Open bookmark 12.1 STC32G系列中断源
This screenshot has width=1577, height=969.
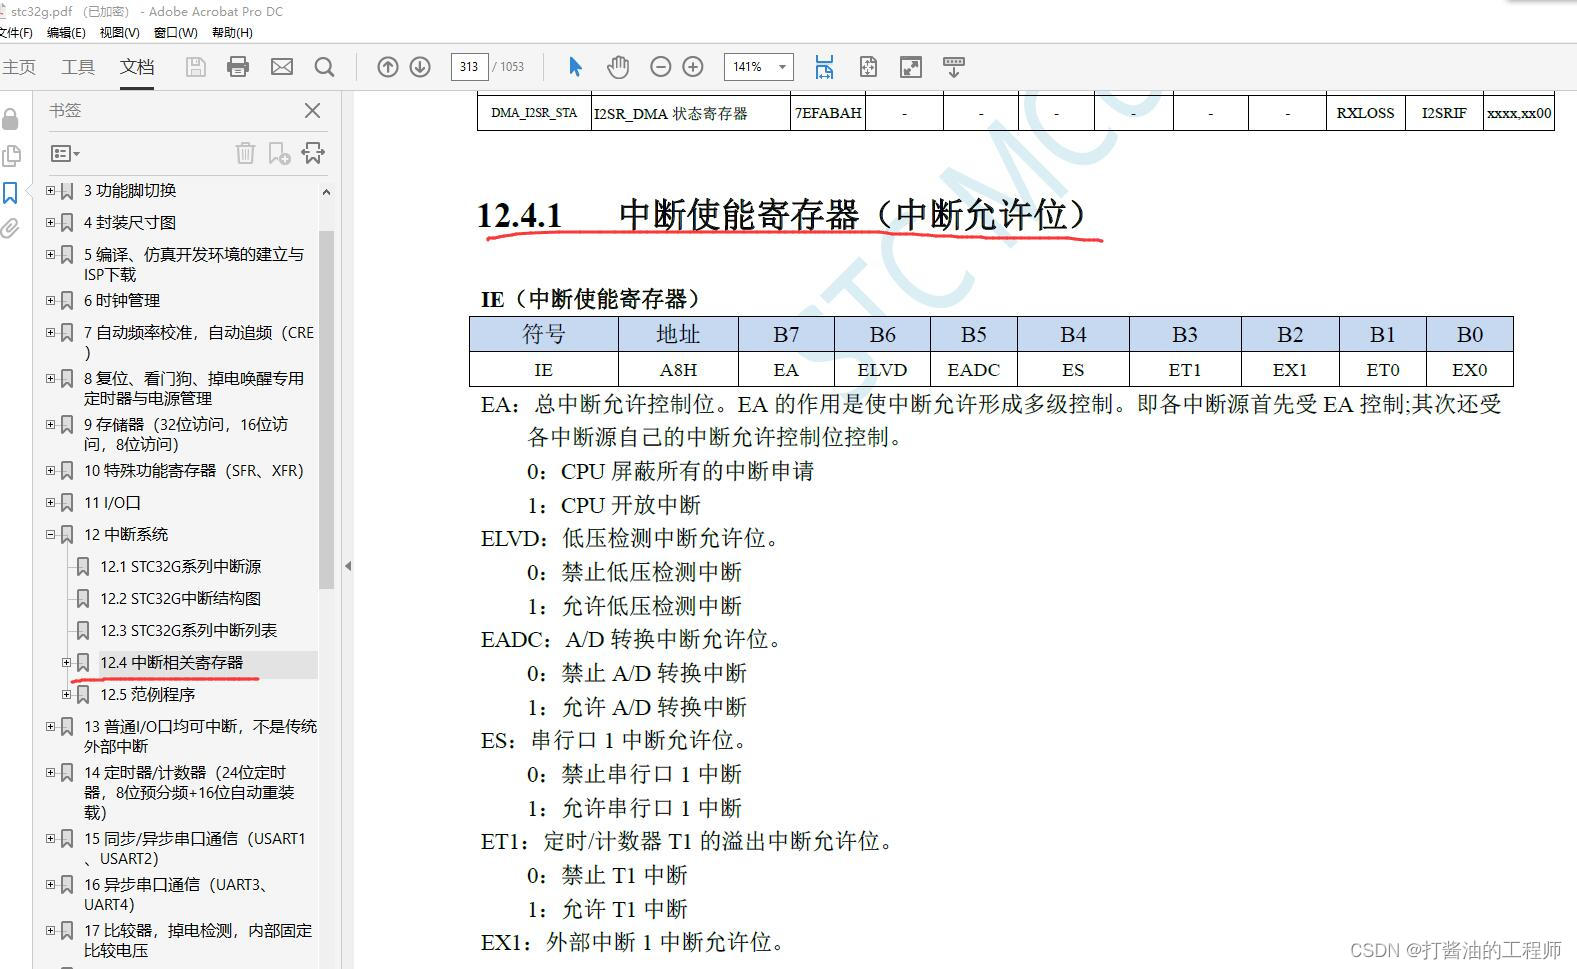[180, 566]
